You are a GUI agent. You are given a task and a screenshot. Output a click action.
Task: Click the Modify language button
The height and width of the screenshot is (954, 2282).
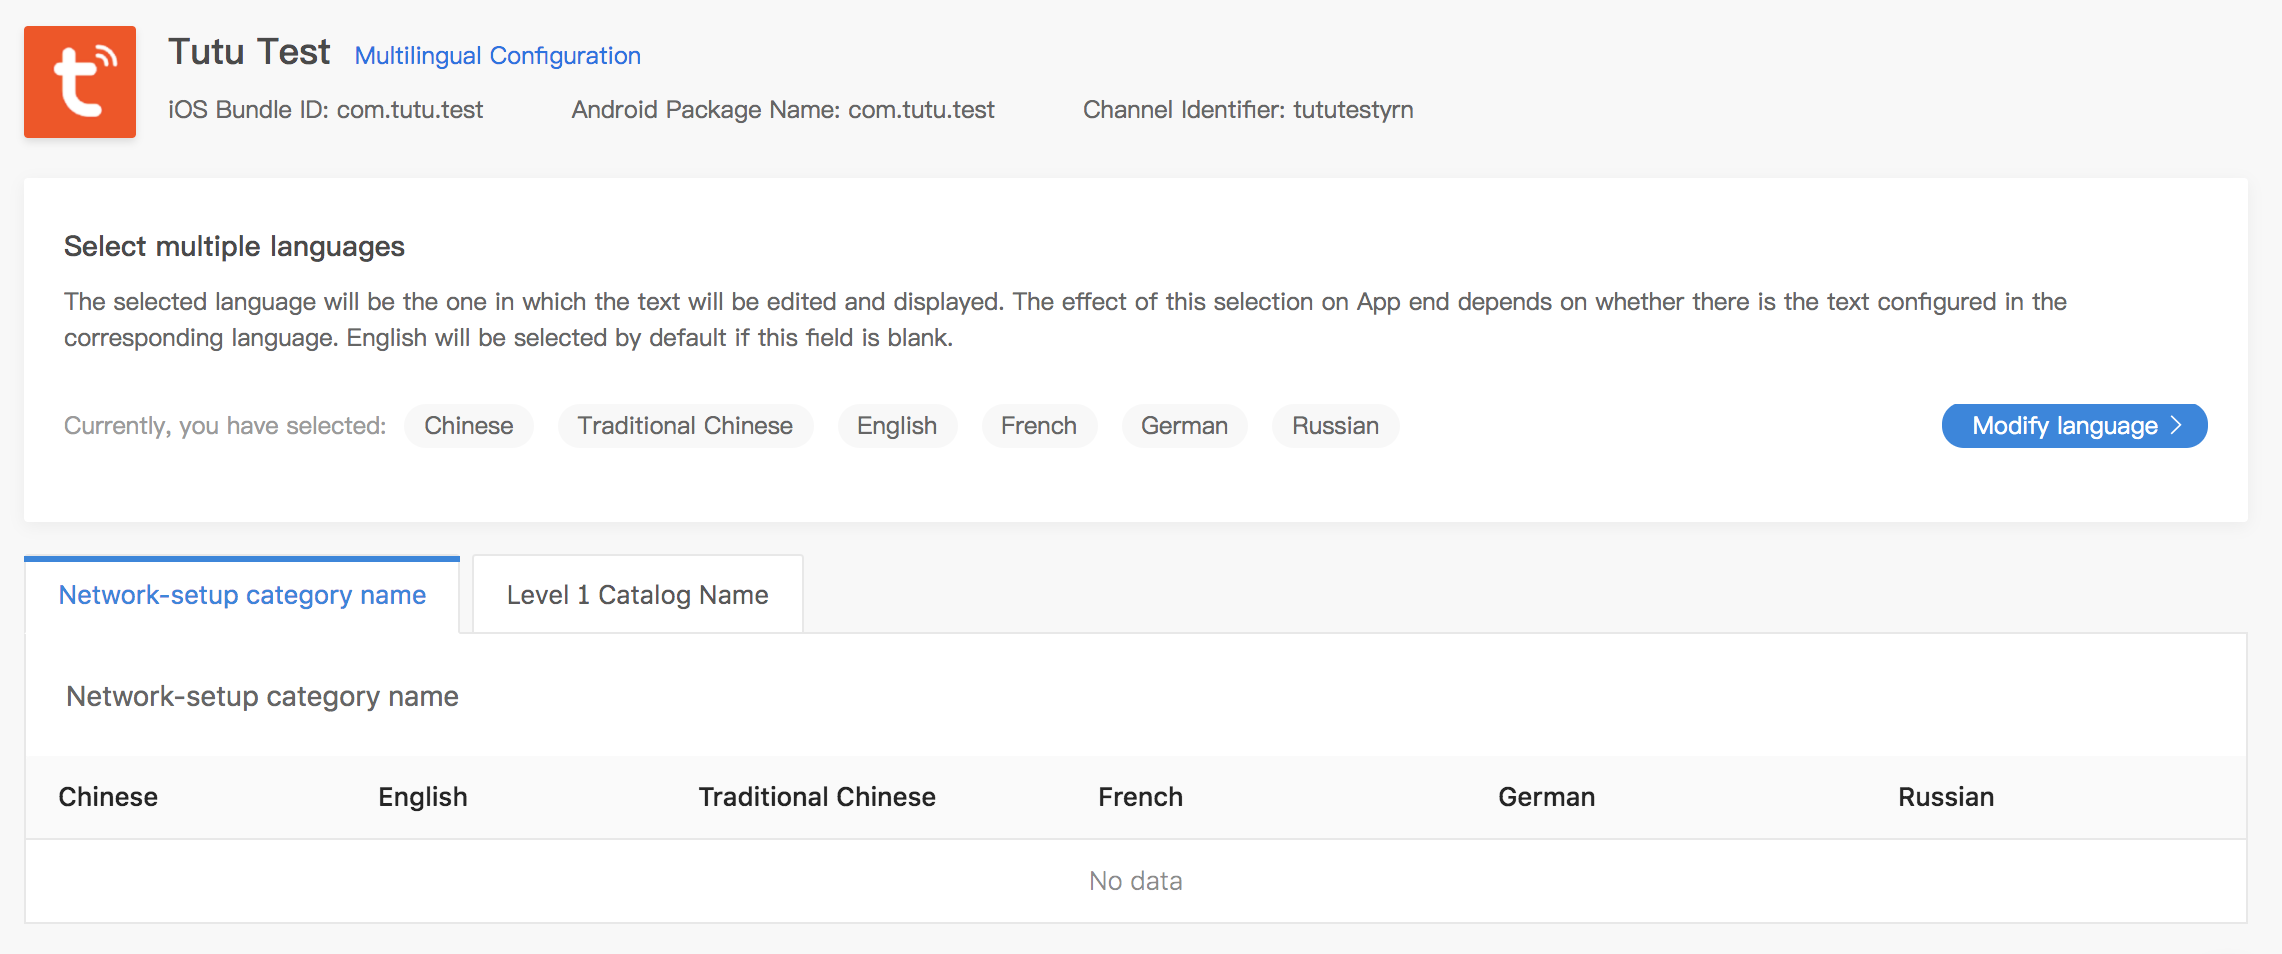click(x=2074, y=426)
